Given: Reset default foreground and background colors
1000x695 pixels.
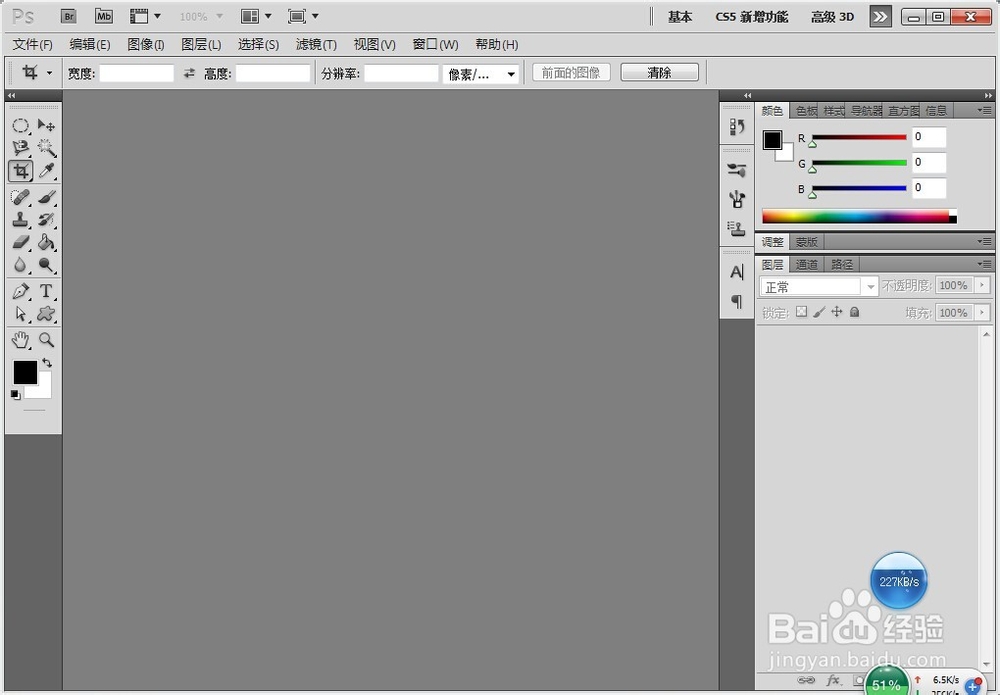Looking at the screenshot, I should [15, 395].
